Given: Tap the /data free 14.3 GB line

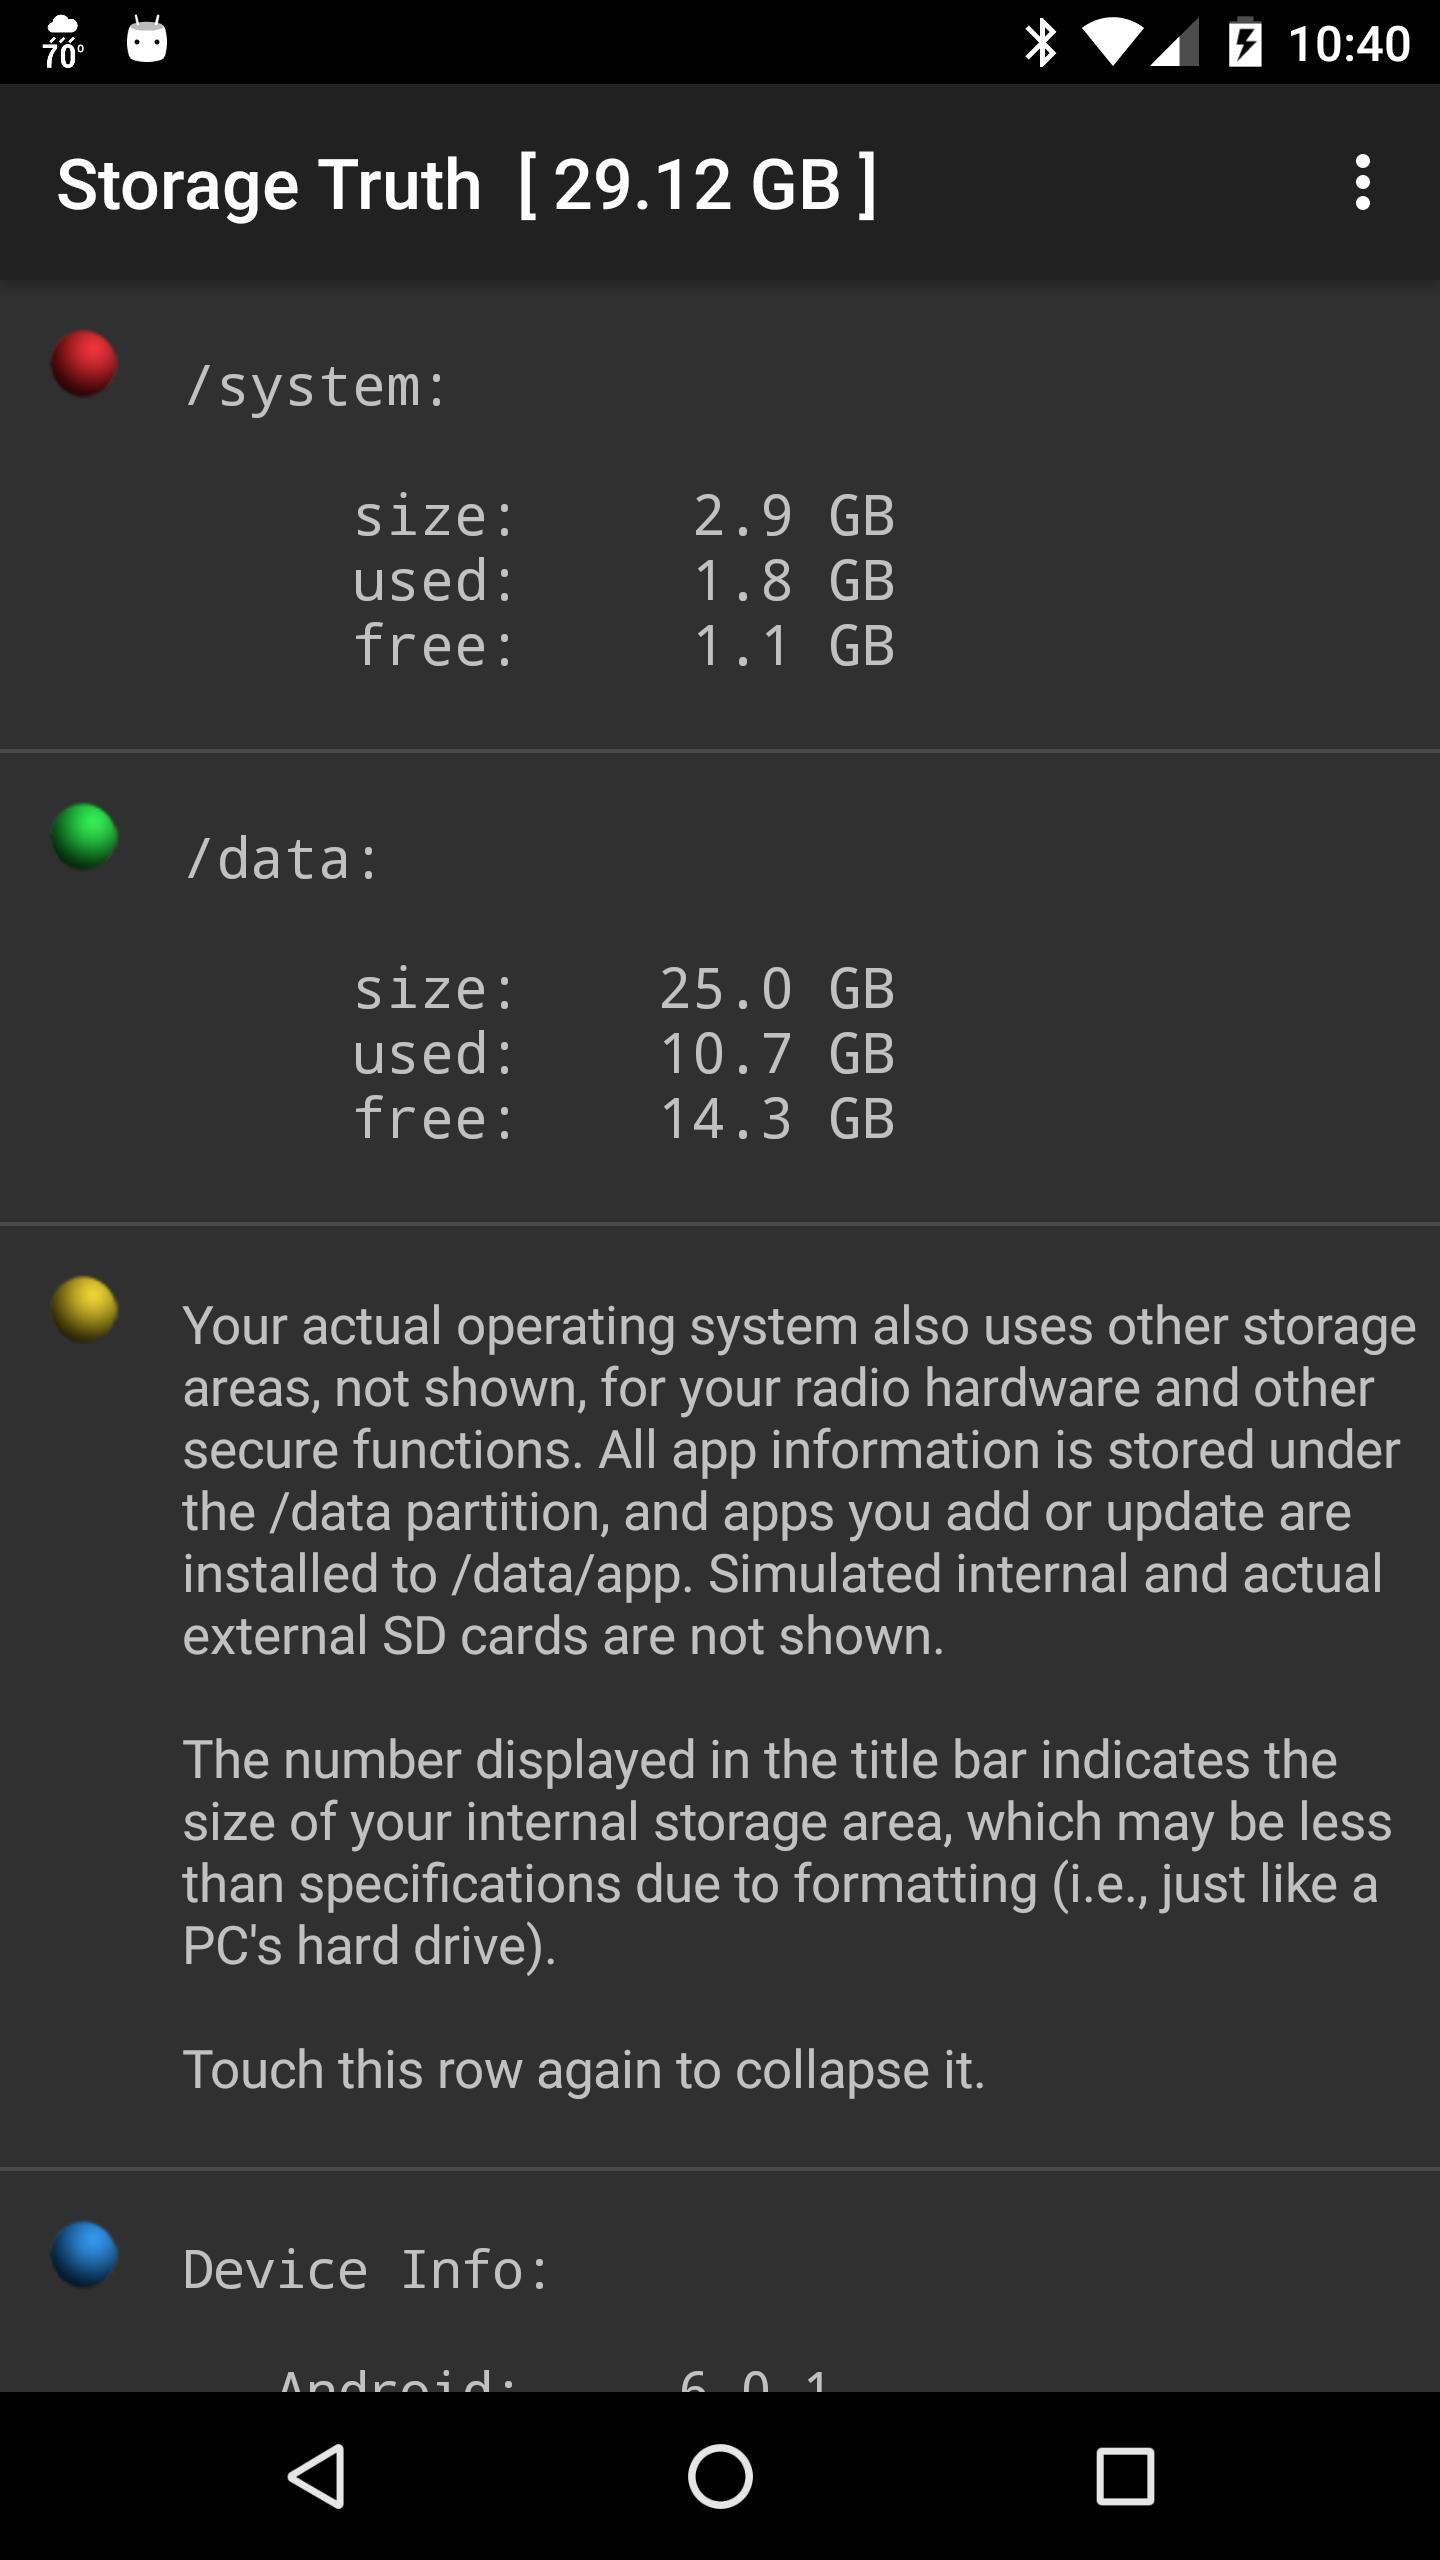Looking at the screenshot, I should pos(624,1118).
